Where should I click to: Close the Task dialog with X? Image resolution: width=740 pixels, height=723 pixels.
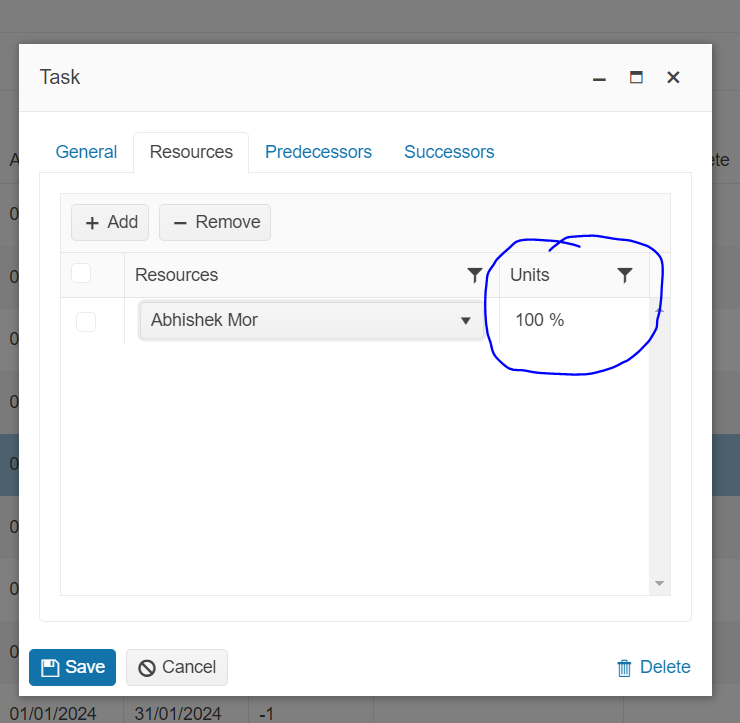click(673, 77)
